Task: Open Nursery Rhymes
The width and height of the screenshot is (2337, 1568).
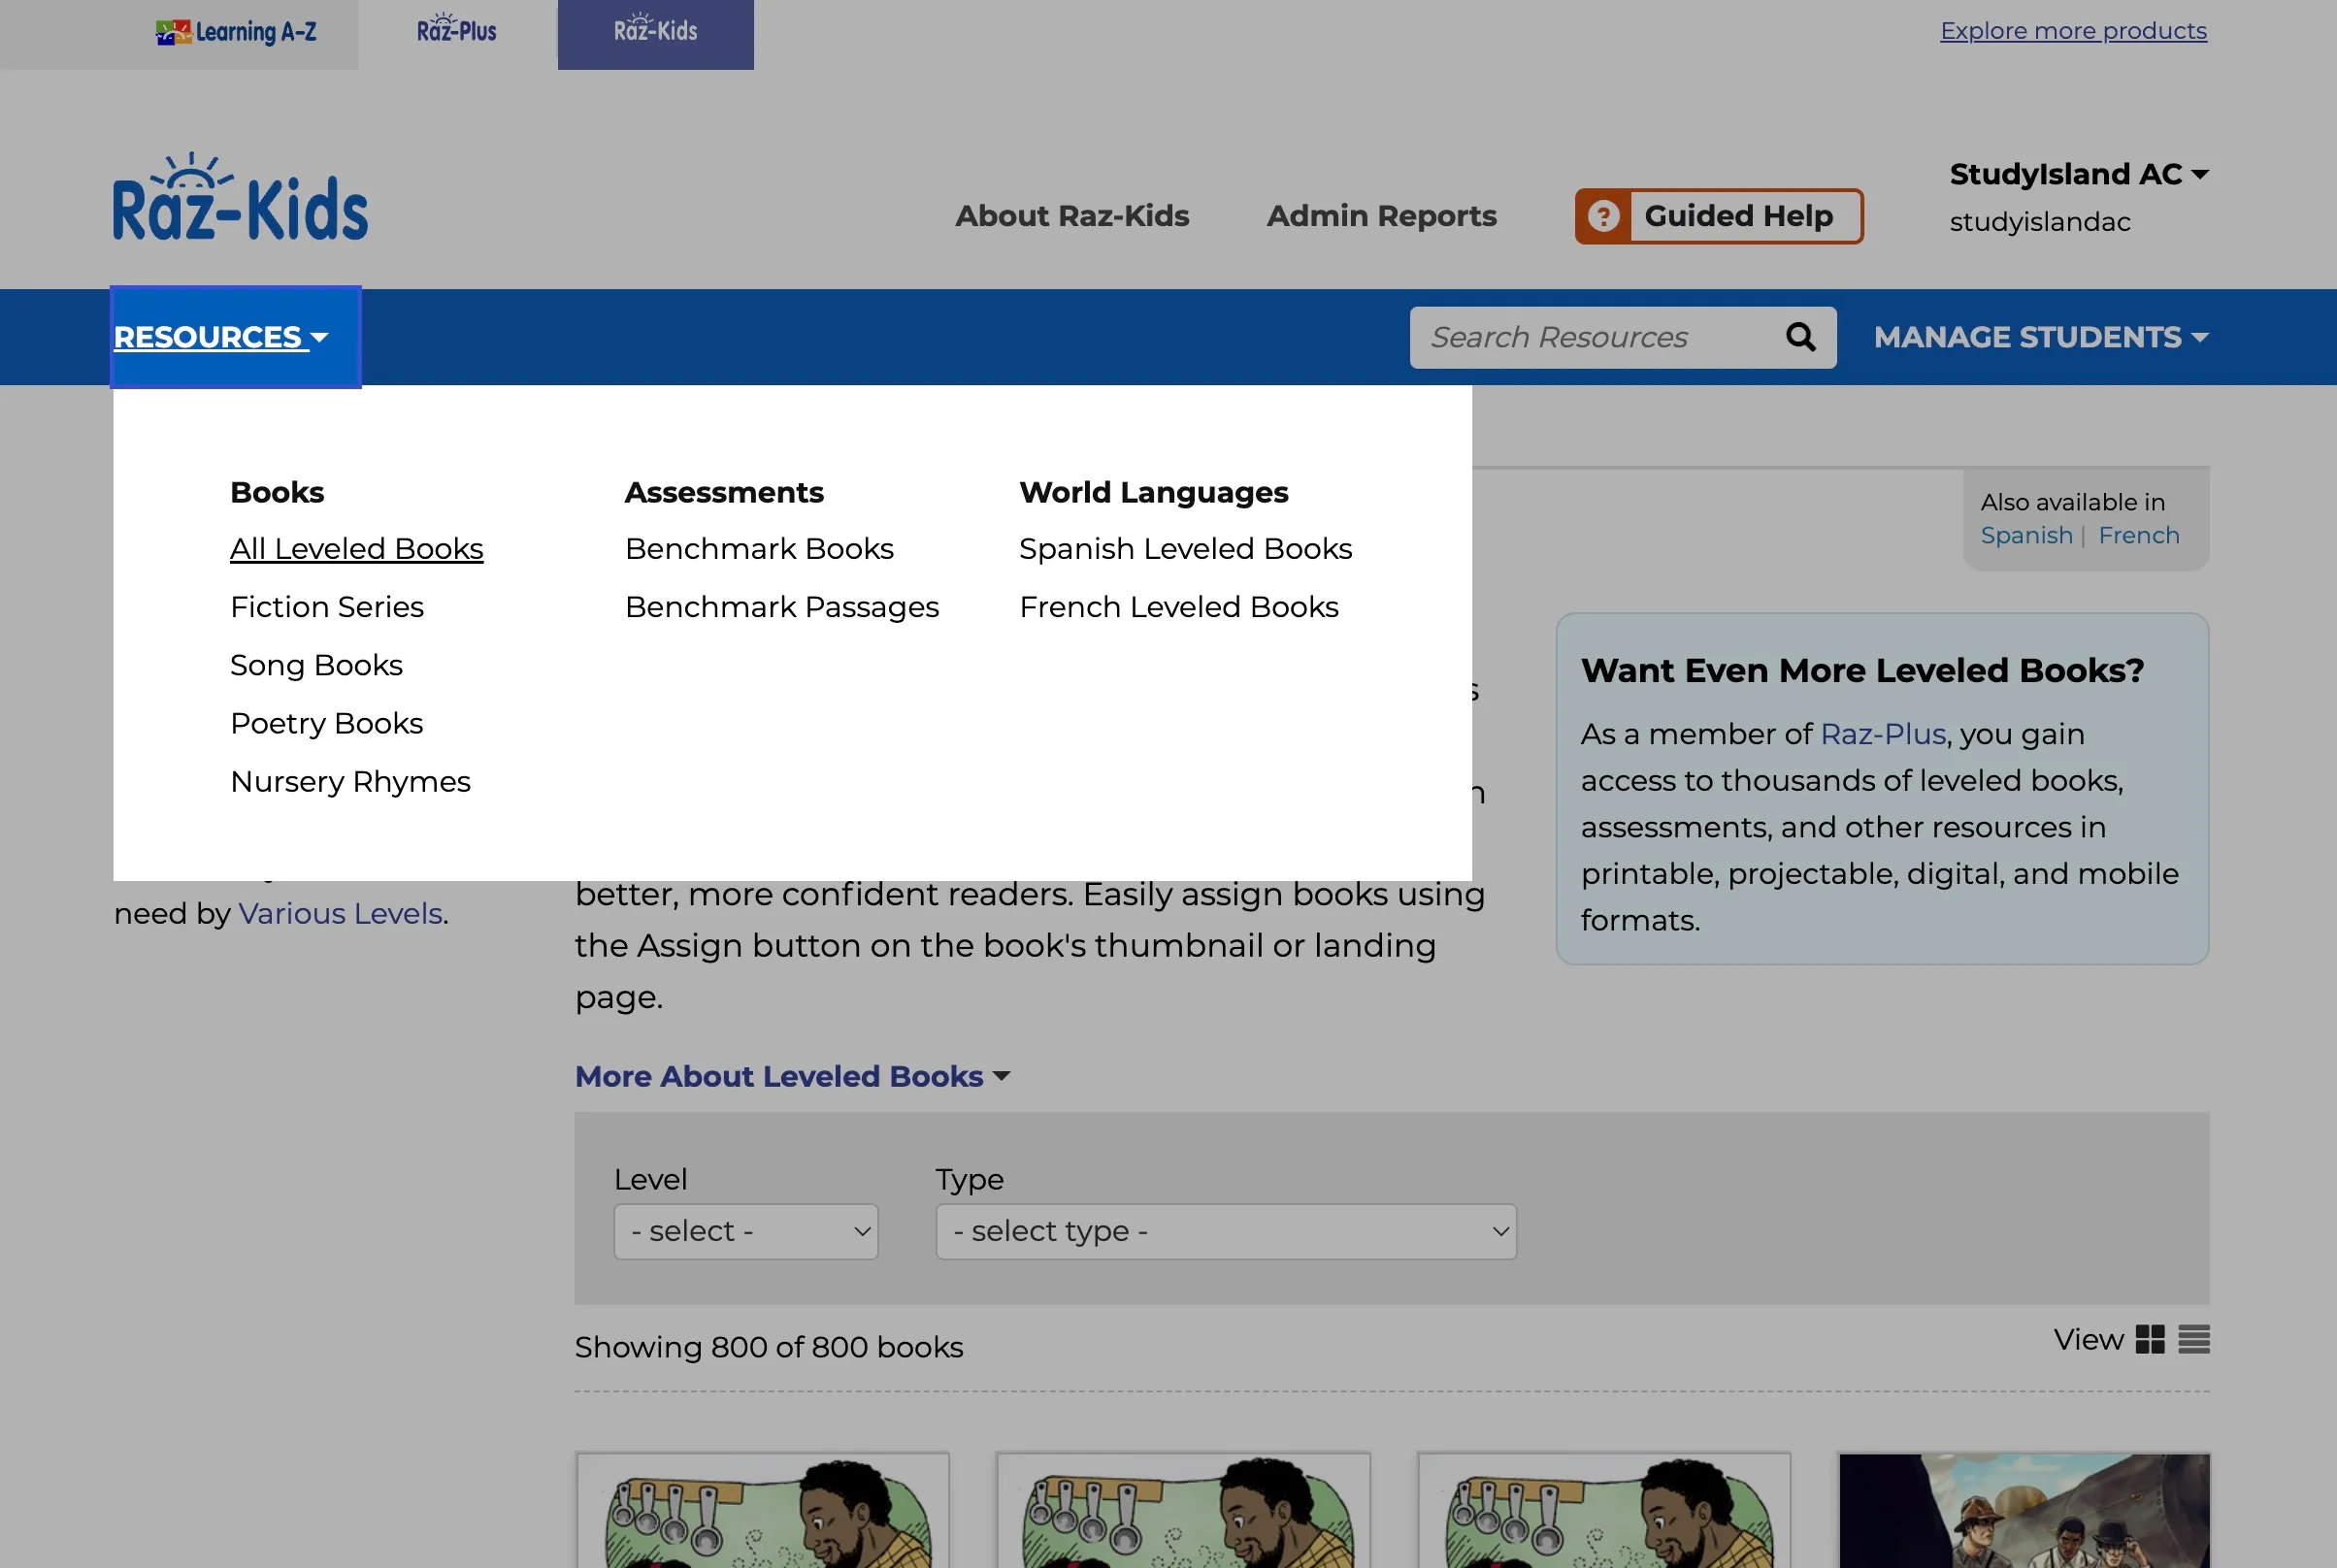Action: tap(350, 781)
